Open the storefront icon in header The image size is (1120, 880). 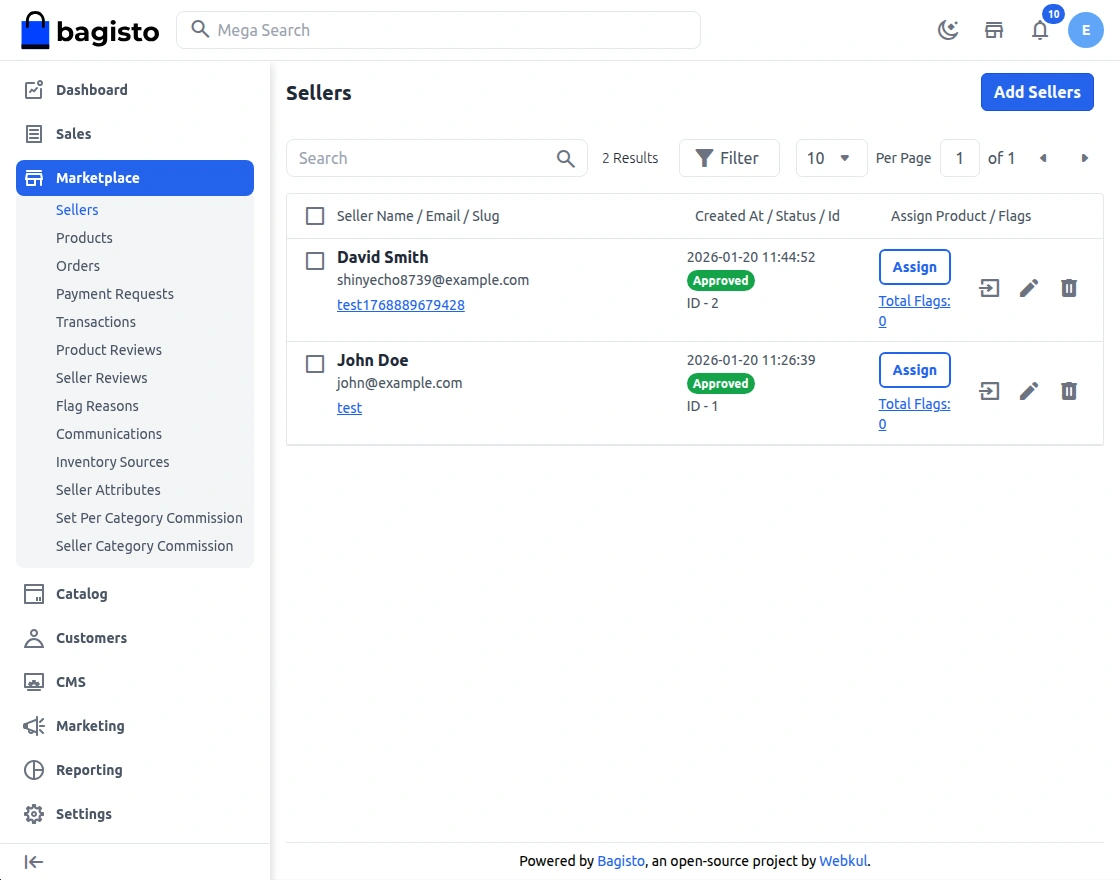tap(994, 30)
